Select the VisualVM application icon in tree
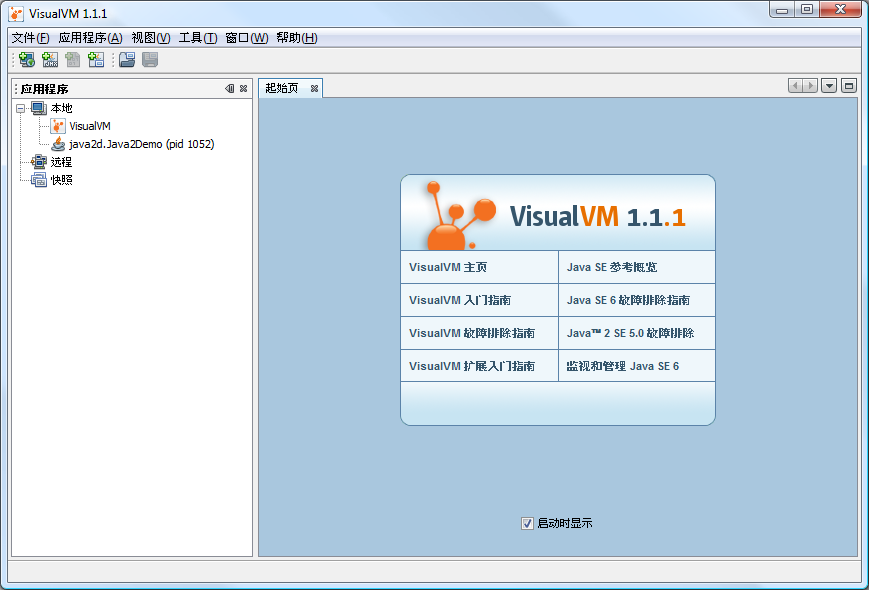 58,126
